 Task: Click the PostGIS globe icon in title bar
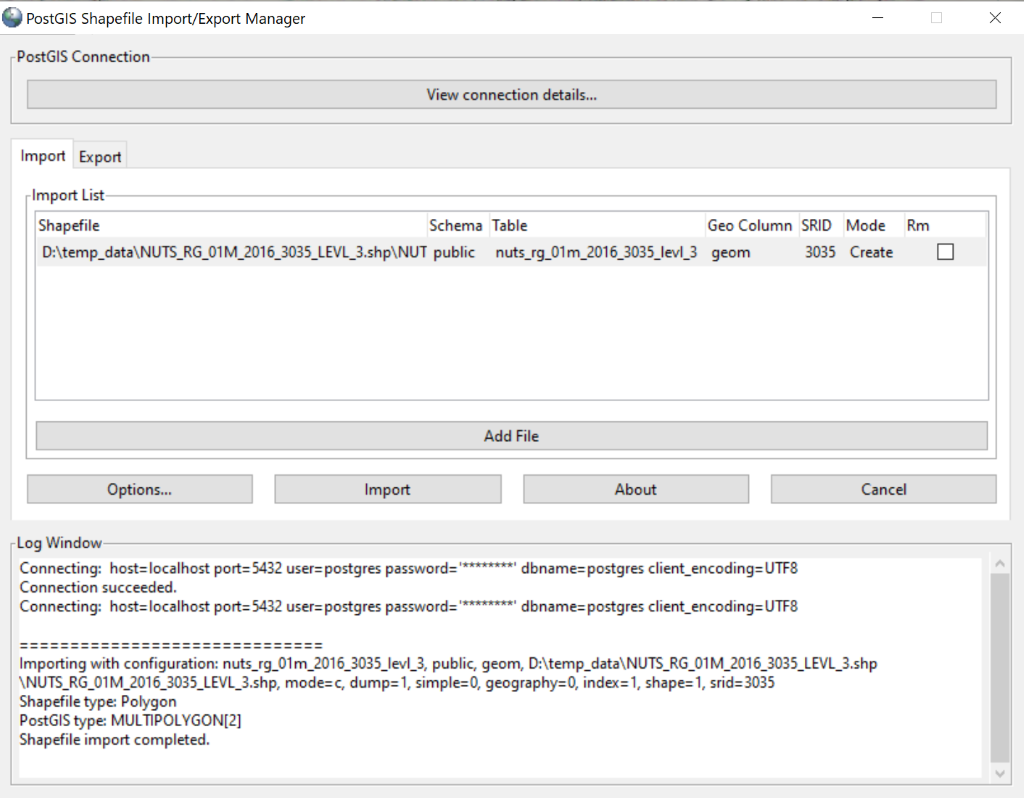[x=12, y=18]
